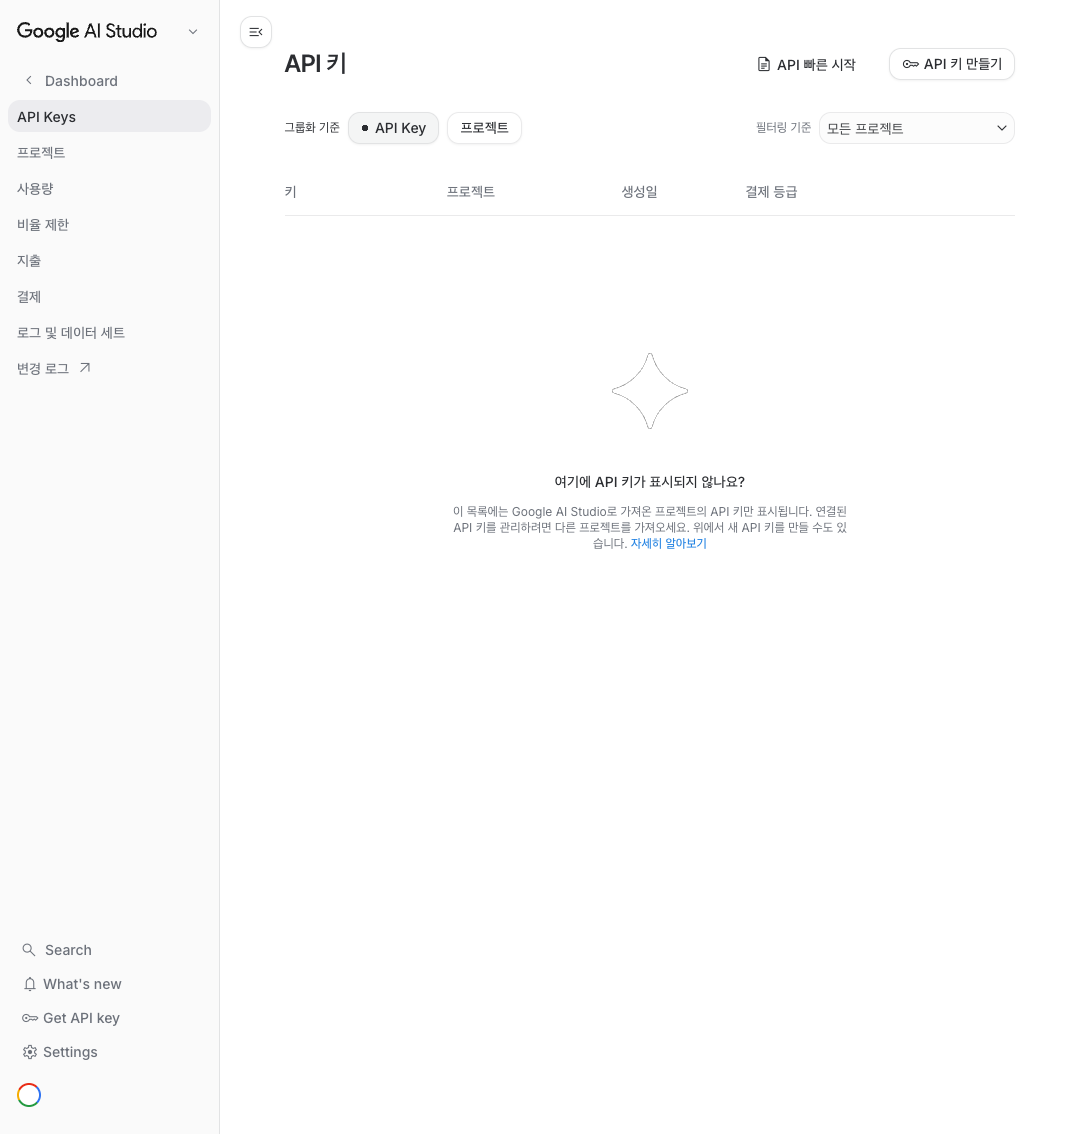Click the 결제 등급 column header
Screen dimensions: 1080x1134
[771, 192]
